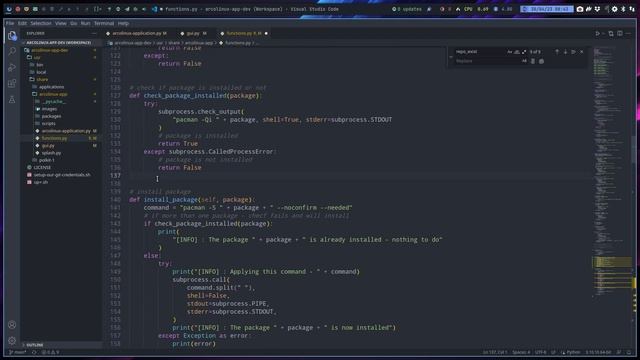This screenshot has height=360, width=640.
Task: Open the View menu
Action: click(60, 24)
